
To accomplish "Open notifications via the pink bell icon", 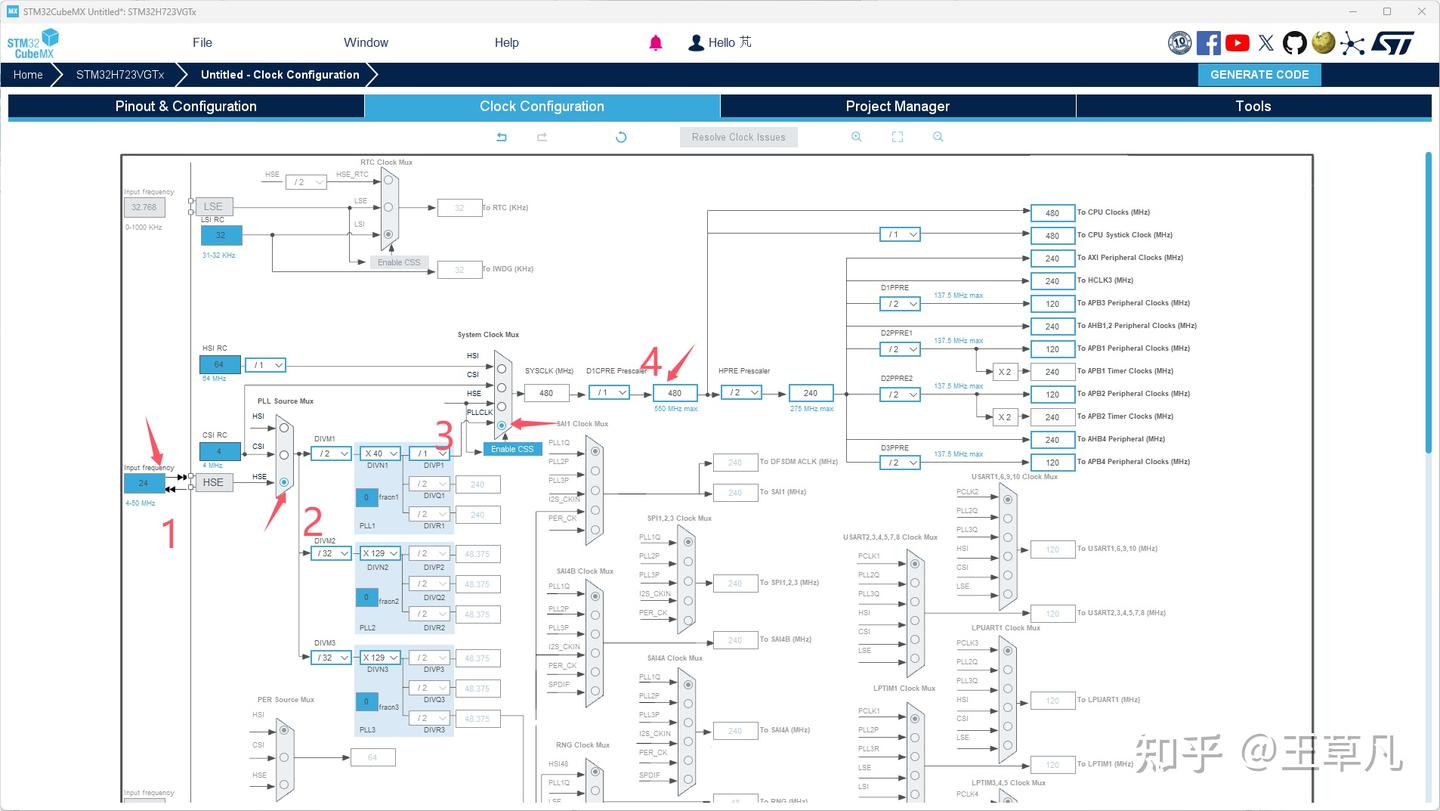I will click(x=656, y=43).
